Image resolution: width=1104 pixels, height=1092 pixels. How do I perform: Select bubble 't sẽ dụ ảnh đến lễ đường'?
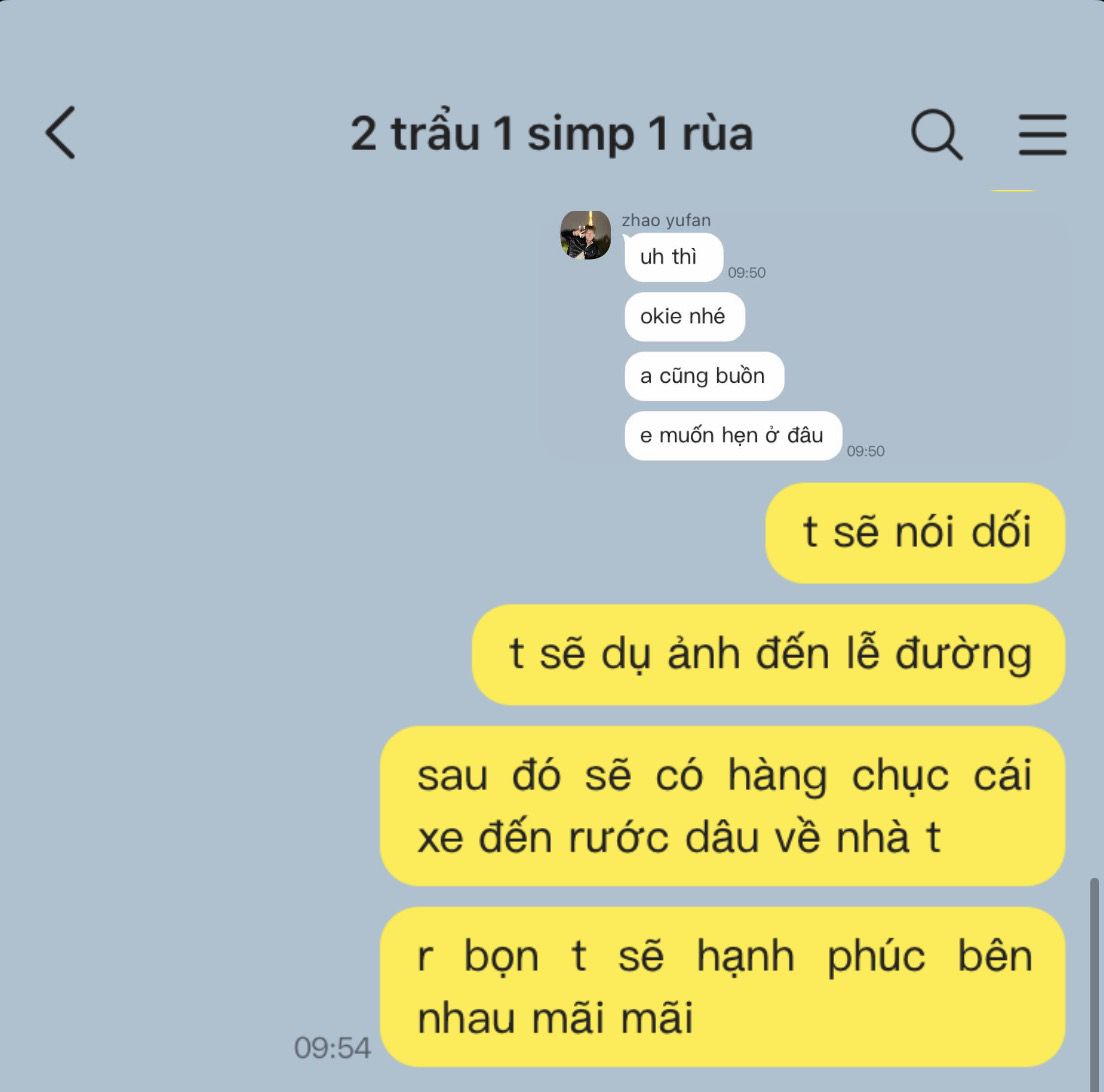(768, 655)
